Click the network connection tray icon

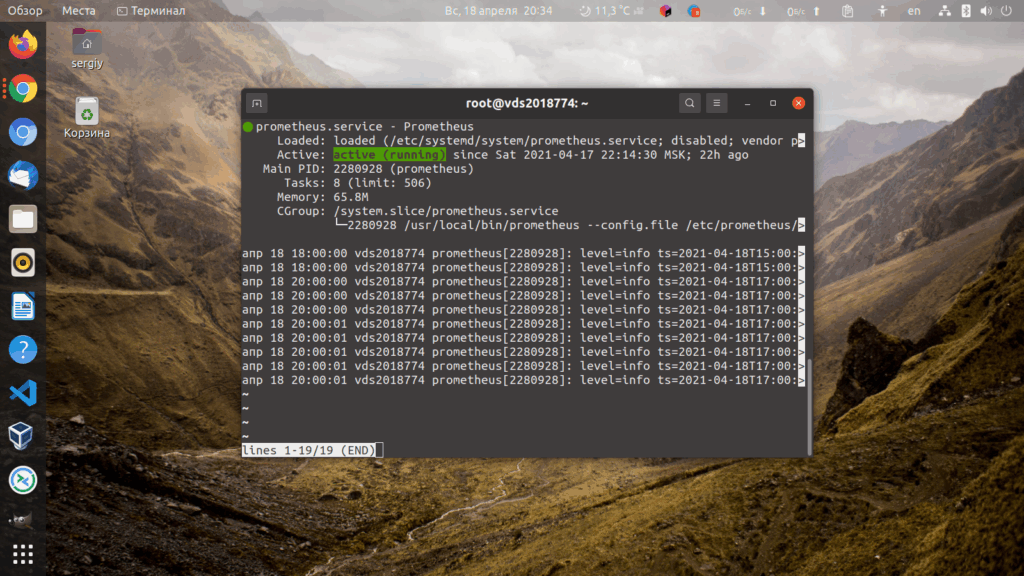(944, 11)
